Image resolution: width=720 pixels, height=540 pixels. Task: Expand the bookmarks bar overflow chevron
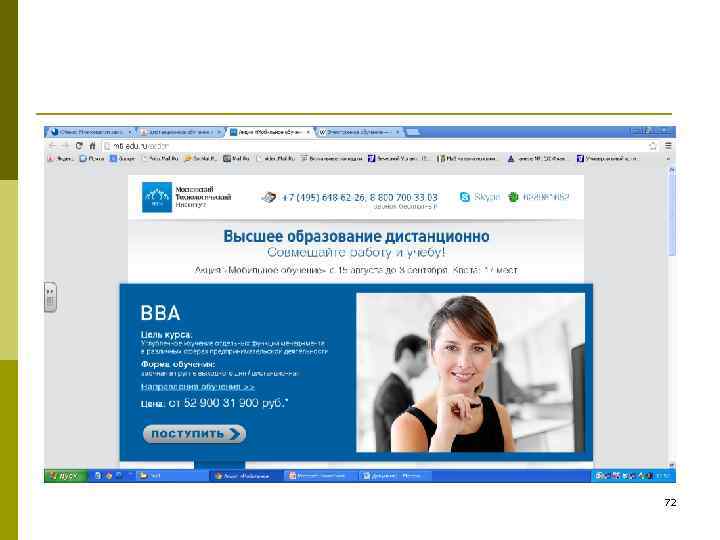(668, 158)
